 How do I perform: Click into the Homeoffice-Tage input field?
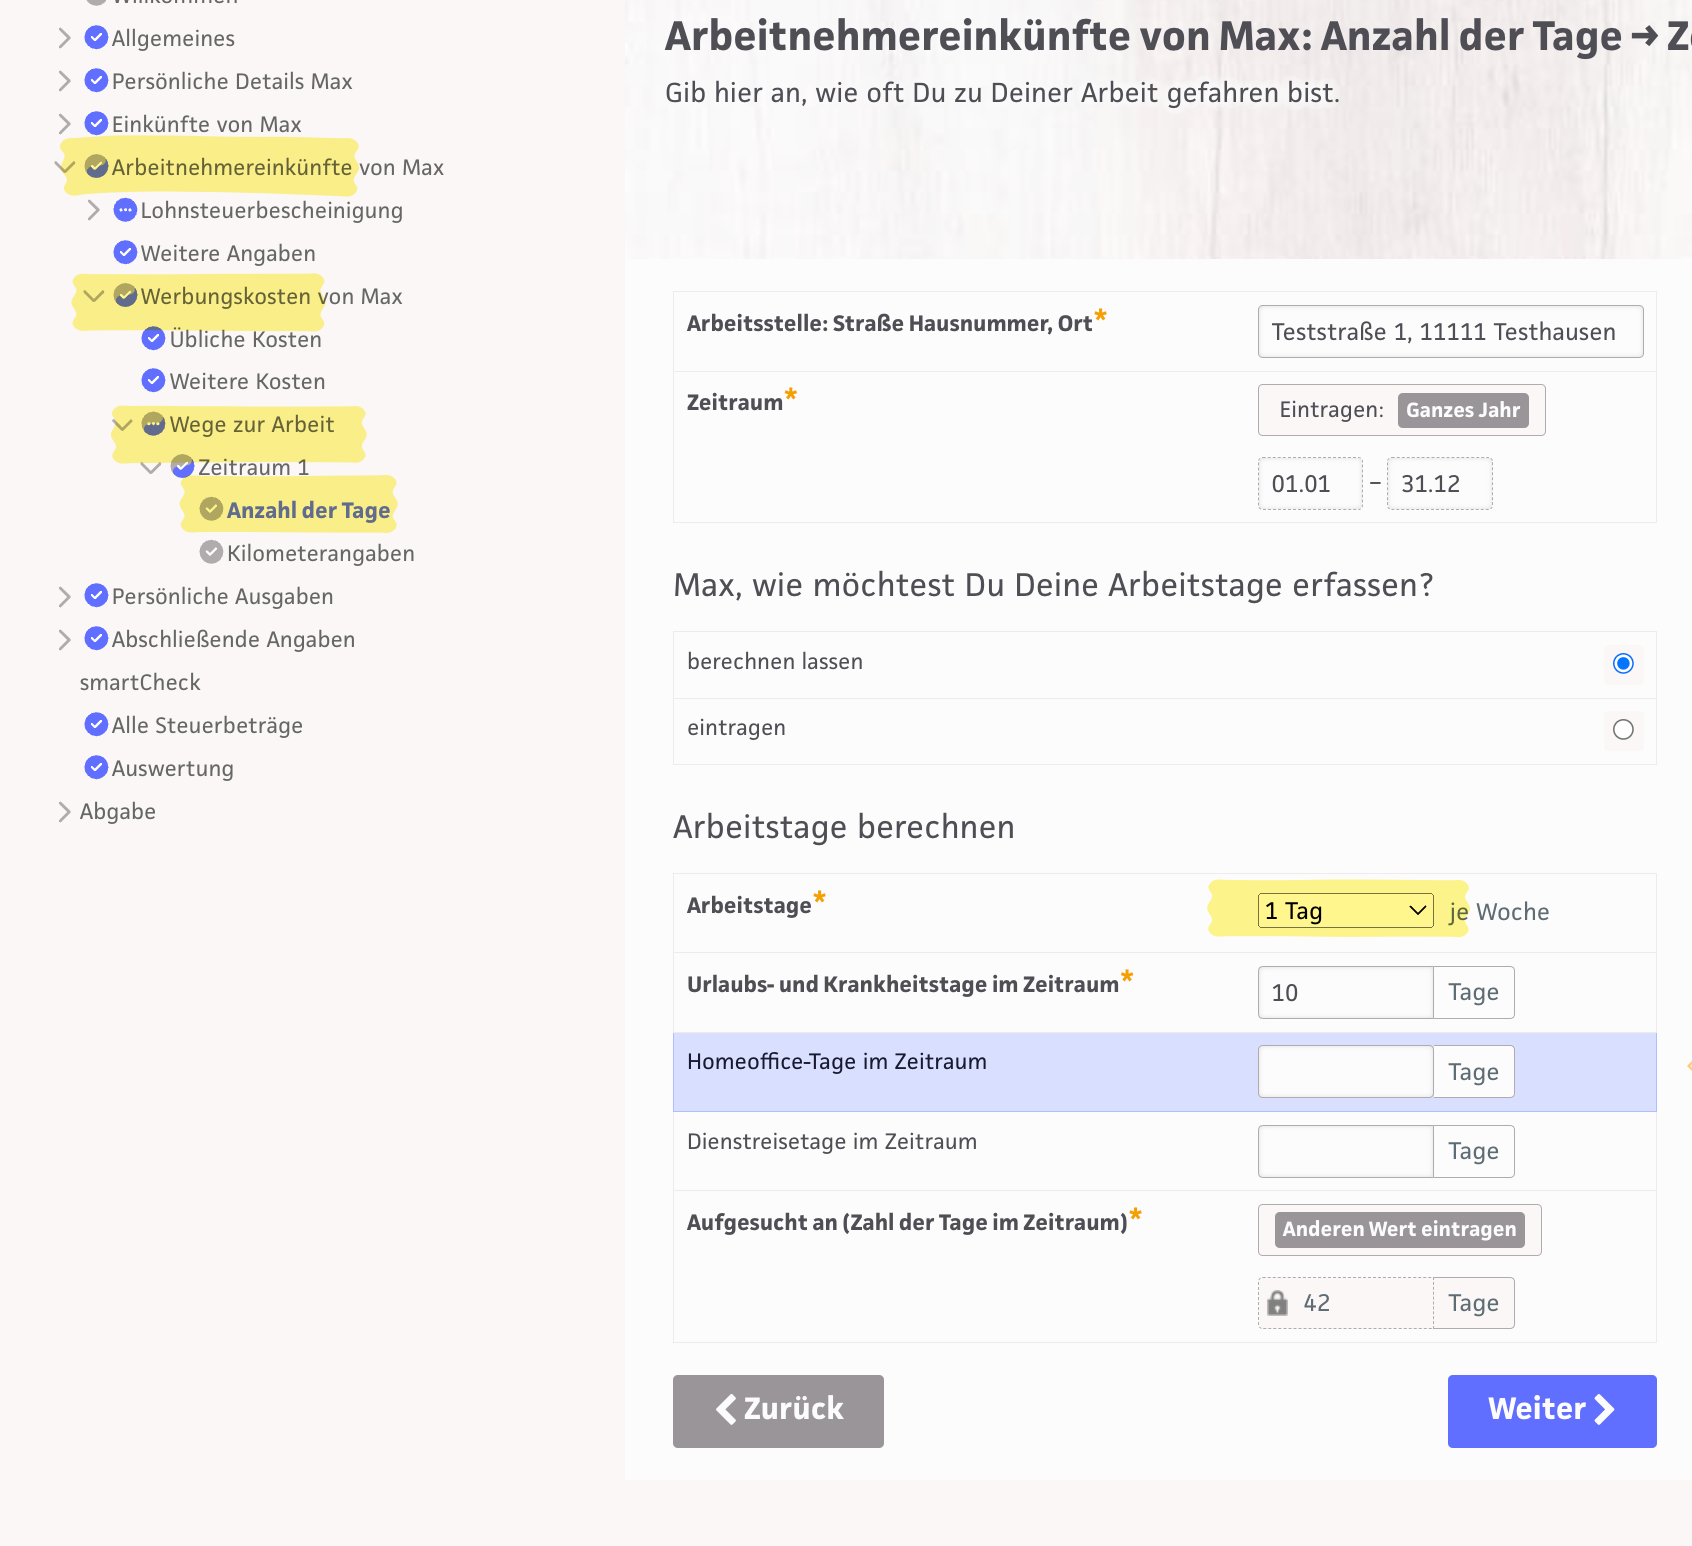[x=1344, y=1072]
